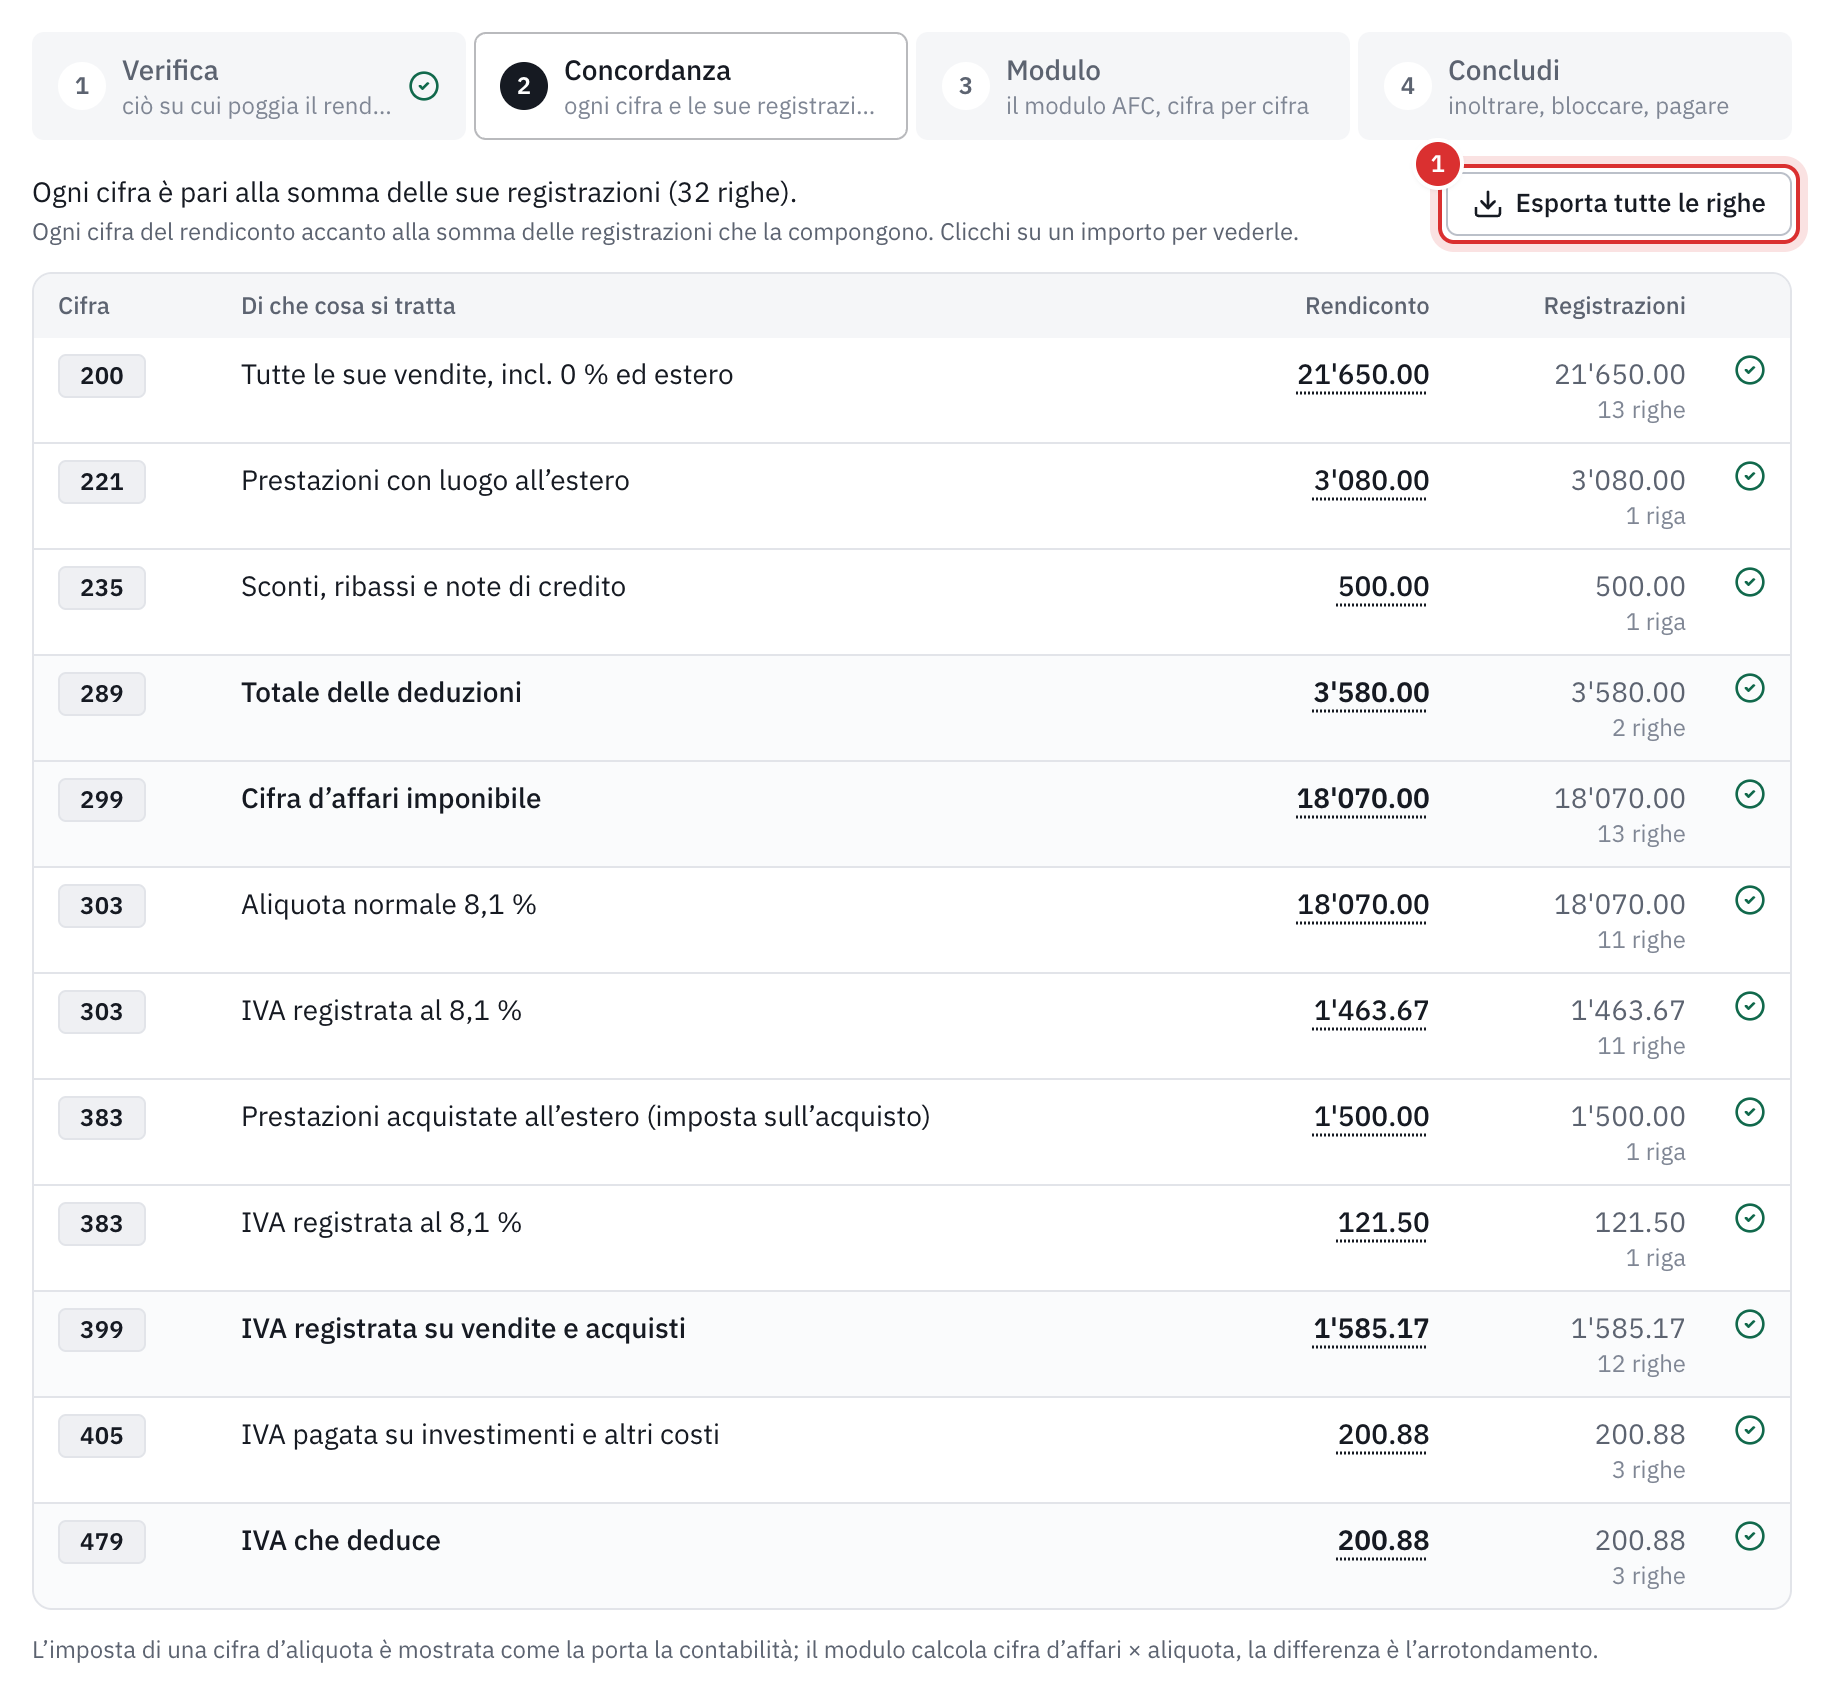This screenshot has height=1688, width=1824.
Task: Open rendiconto amount 3'580.00 of cifra 289
Action: click(1371, 693)
